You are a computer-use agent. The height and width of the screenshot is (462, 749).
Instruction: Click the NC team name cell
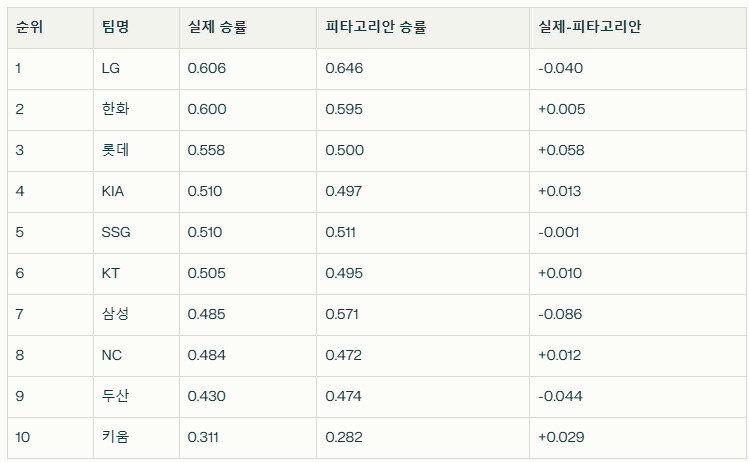tap(136, 356)
